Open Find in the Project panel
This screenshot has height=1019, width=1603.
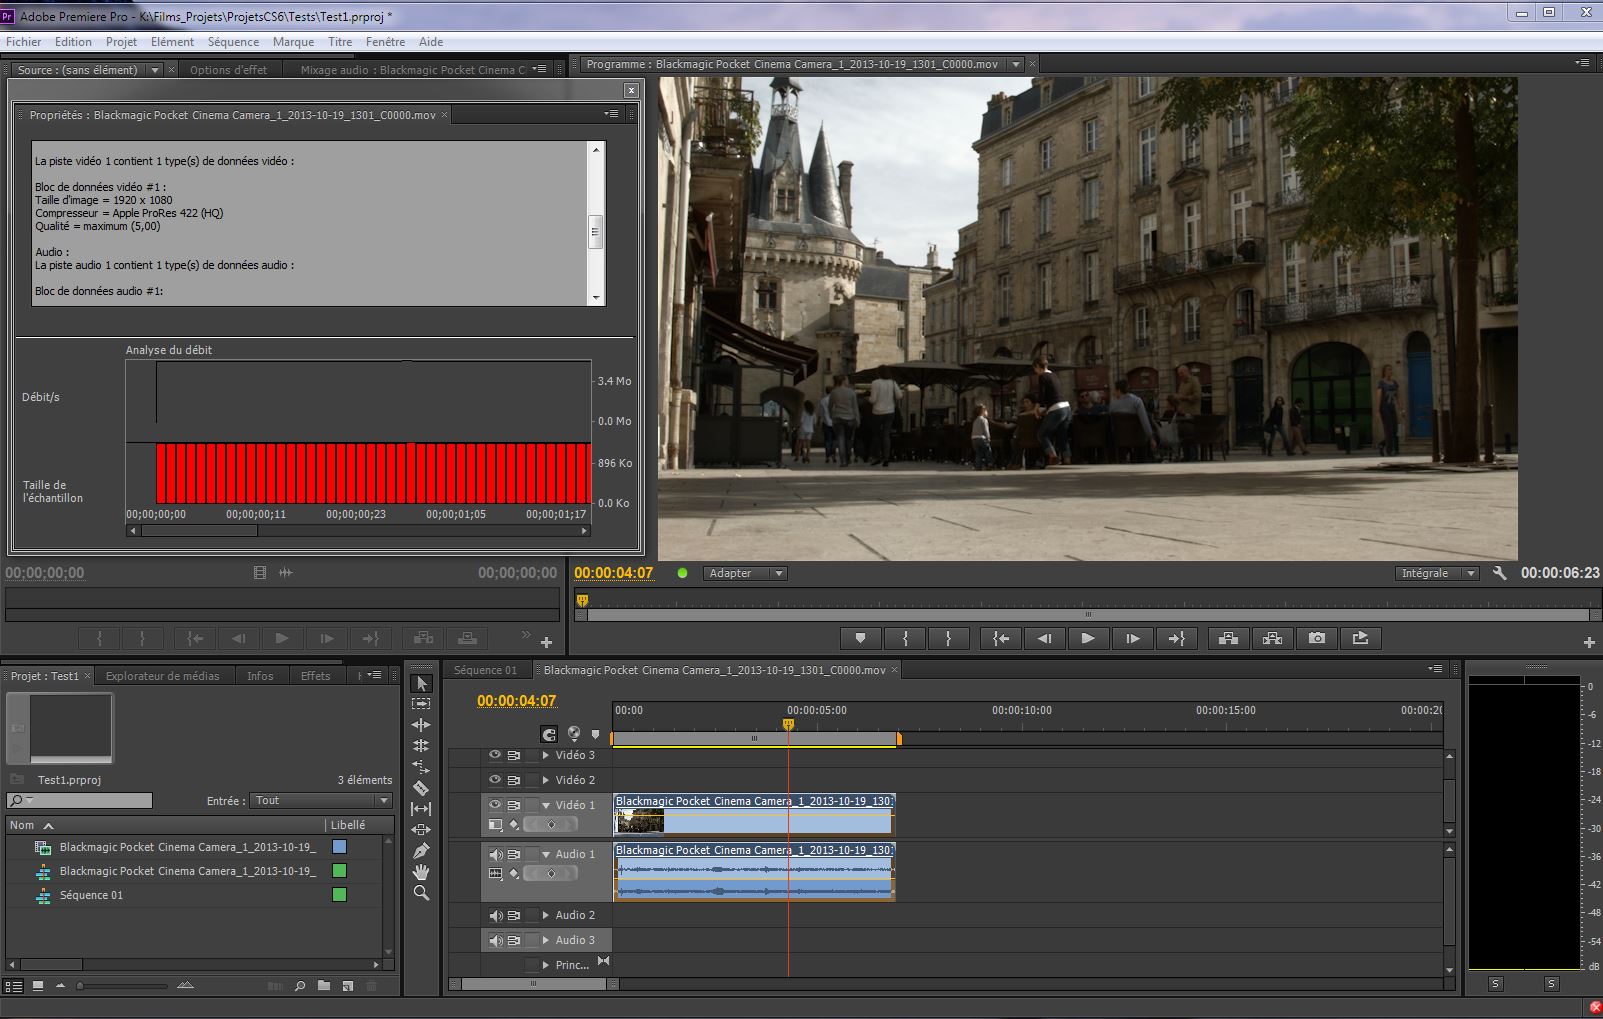click(x=300, y=986)
